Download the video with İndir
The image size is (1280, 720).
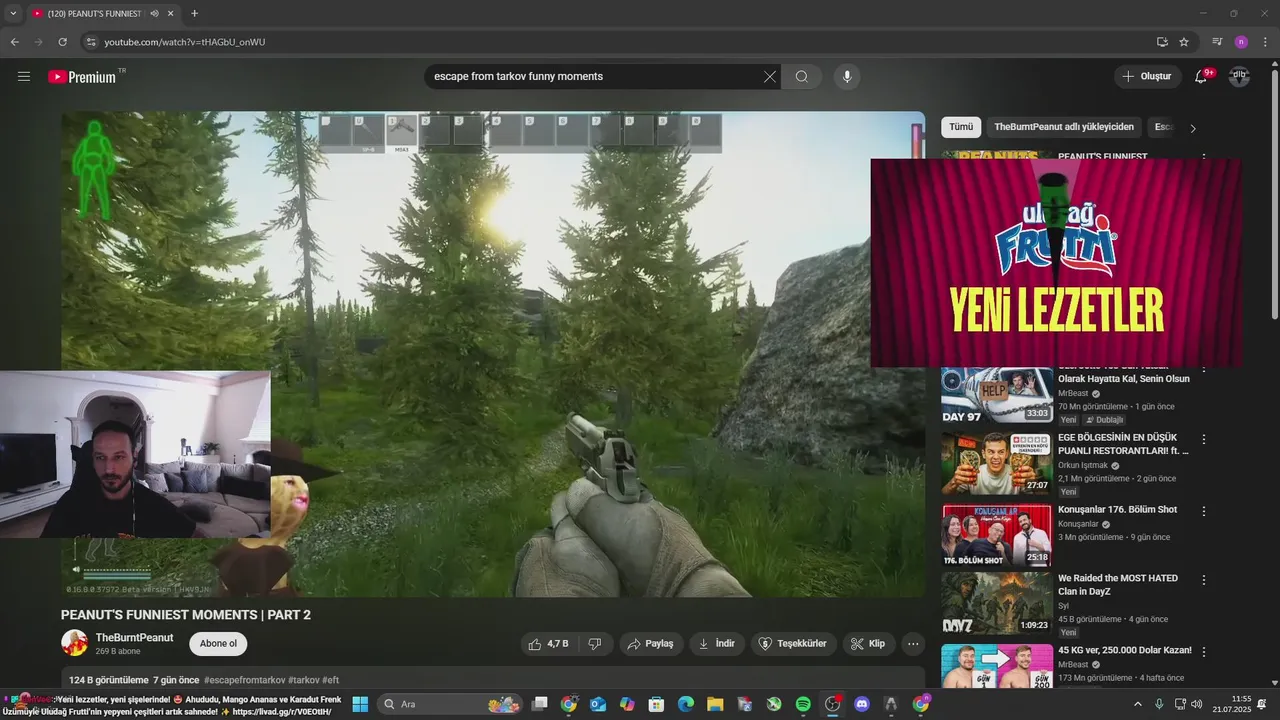pos(717,643)
